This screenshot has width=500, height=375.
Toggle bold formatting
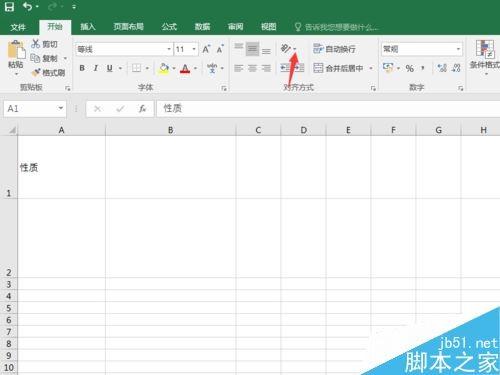tap(82, 68)
